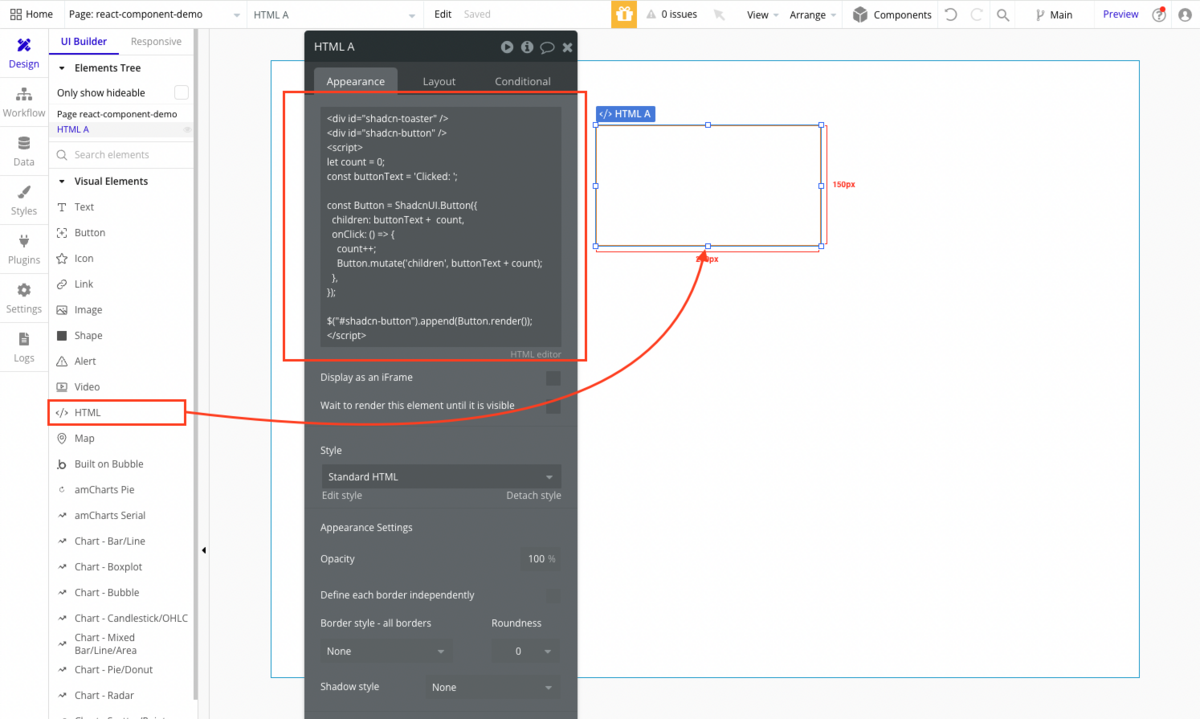Open the Settings gear section
The image size is (1200, 719).
tap(24, 298)
